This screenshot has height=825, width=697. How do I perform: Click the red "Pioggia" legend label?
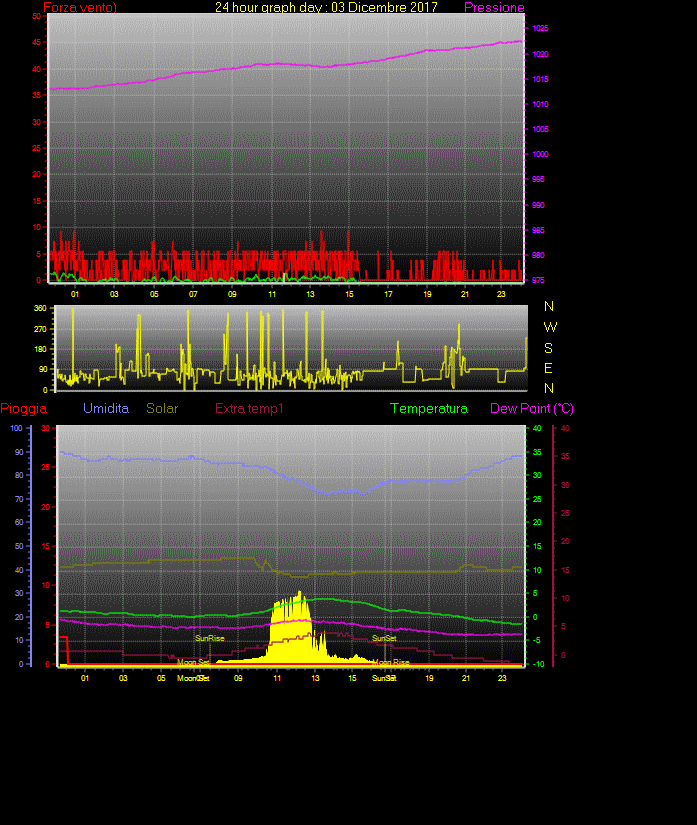click(24, 409)
